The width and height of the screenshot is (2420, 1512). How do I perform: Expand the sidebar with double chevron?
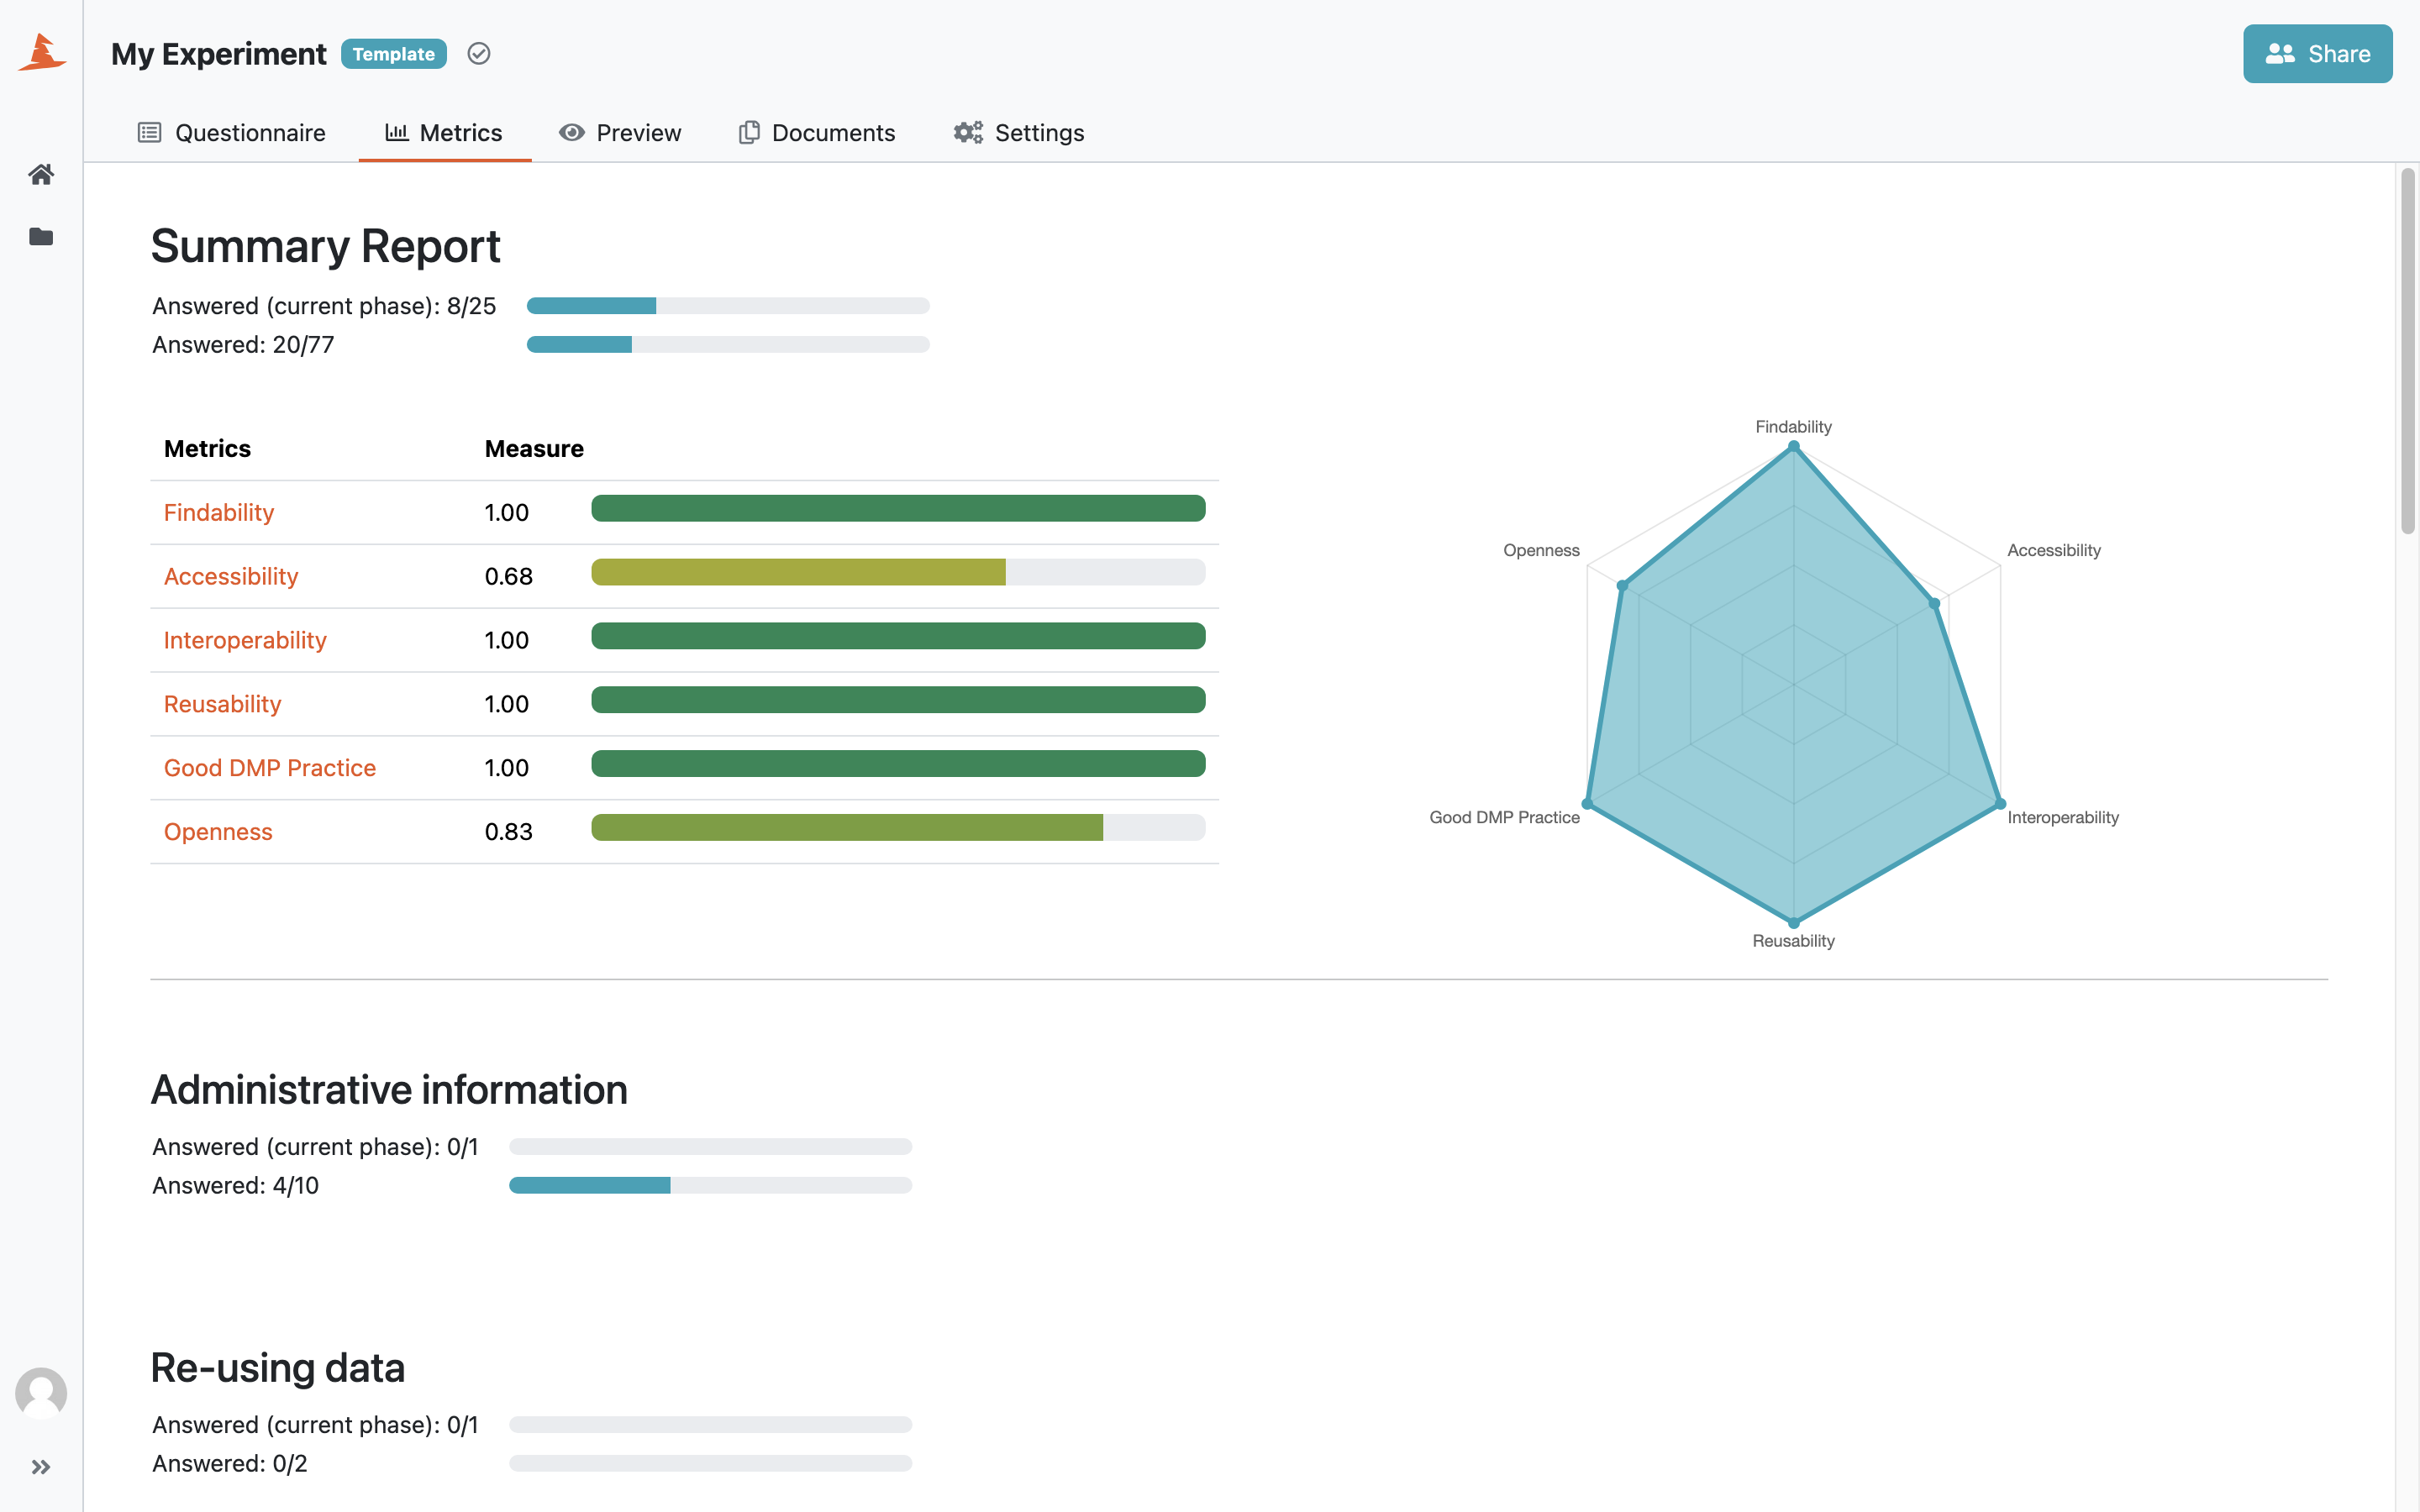tap(41, 1467)
